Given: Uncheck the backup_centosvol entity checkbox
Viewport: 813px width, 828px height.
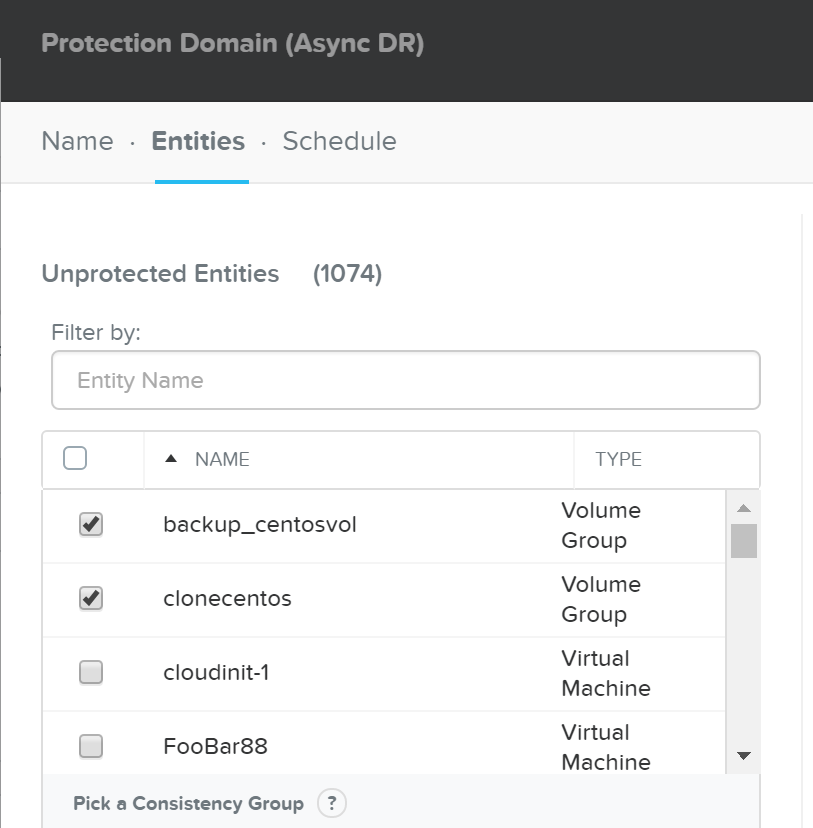Looking at the screenshot, I should 91,523.
